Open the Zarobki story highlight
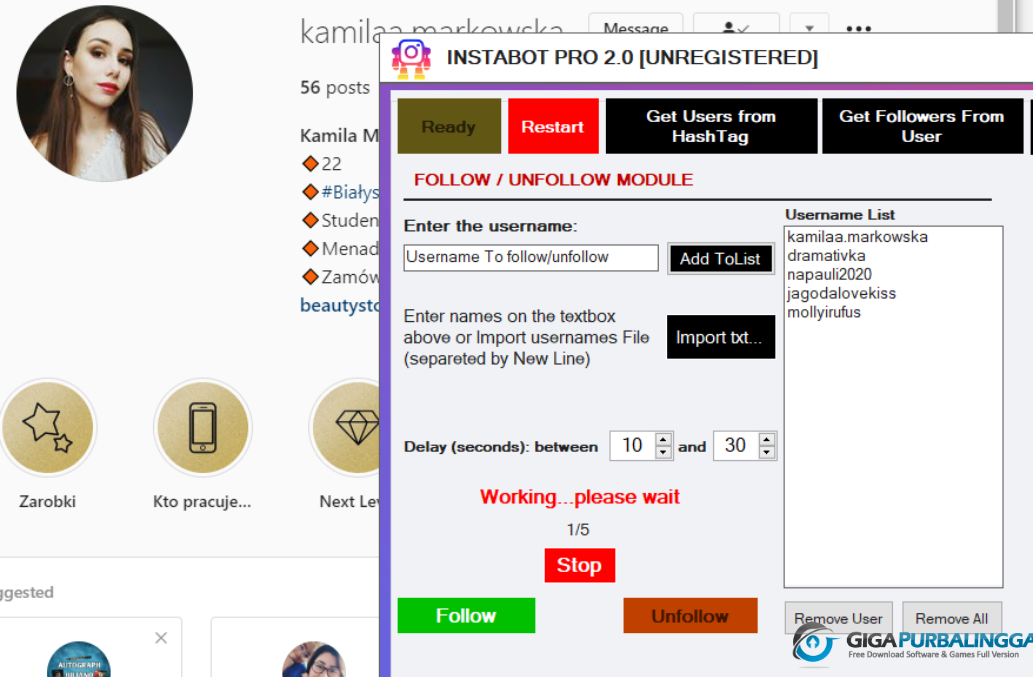Image resolution: width=1033 pixels, height=677 pixels. pyautogui.click(x=47, y=427)
